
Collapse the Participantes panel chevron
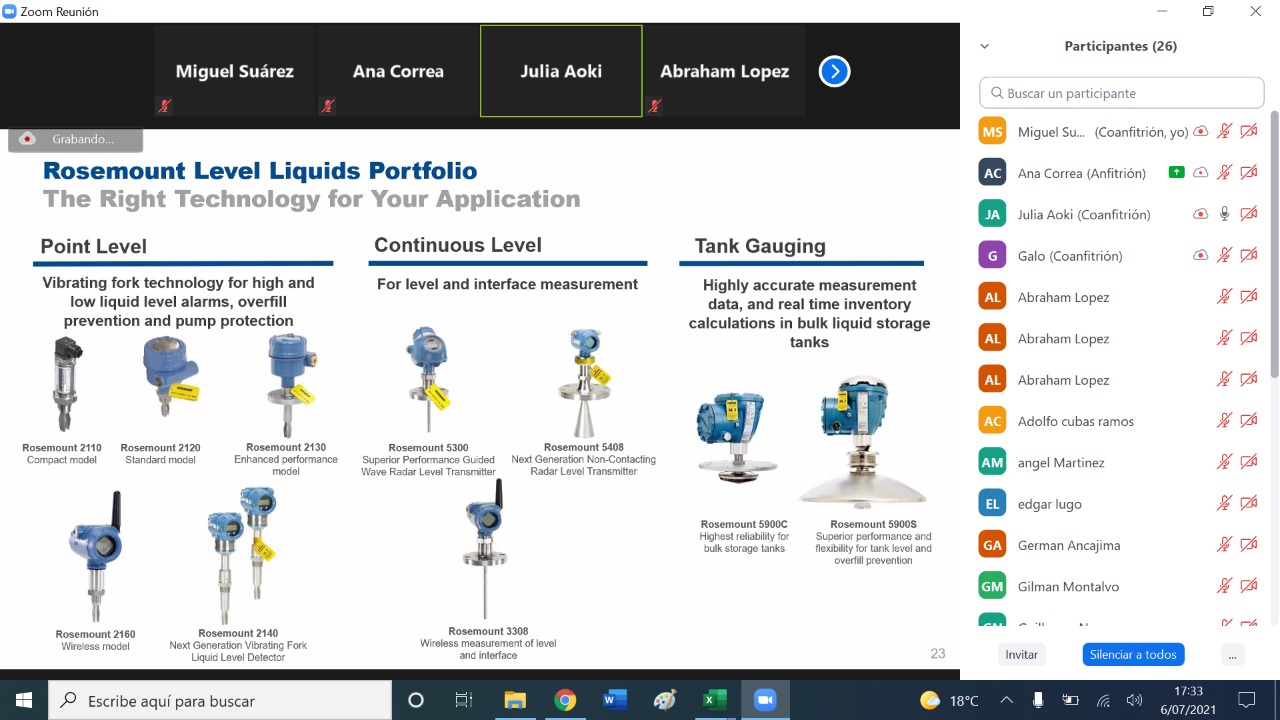coord(985,46)
